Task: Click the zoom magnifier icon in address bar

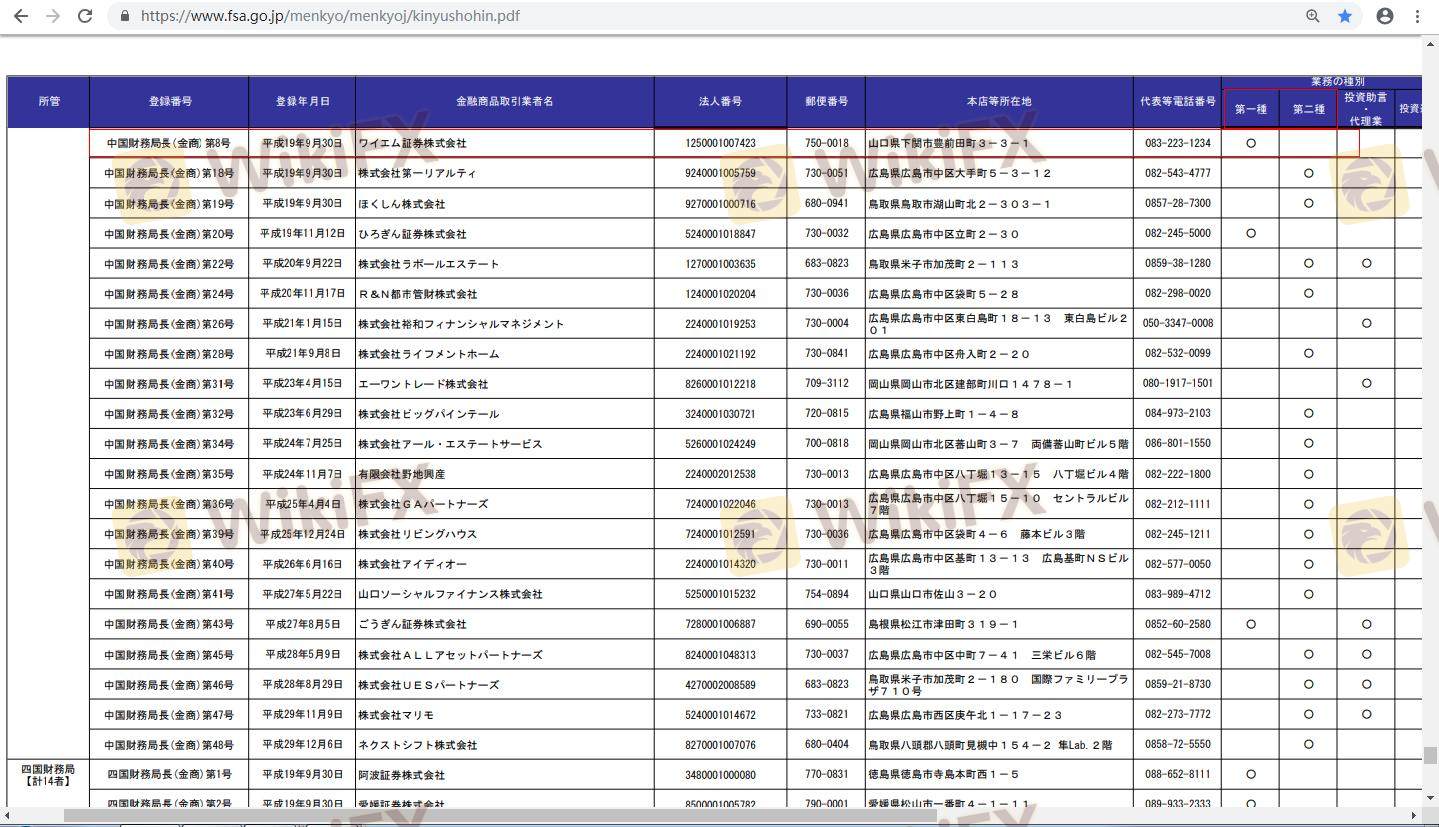Action: coord(1312,16)
